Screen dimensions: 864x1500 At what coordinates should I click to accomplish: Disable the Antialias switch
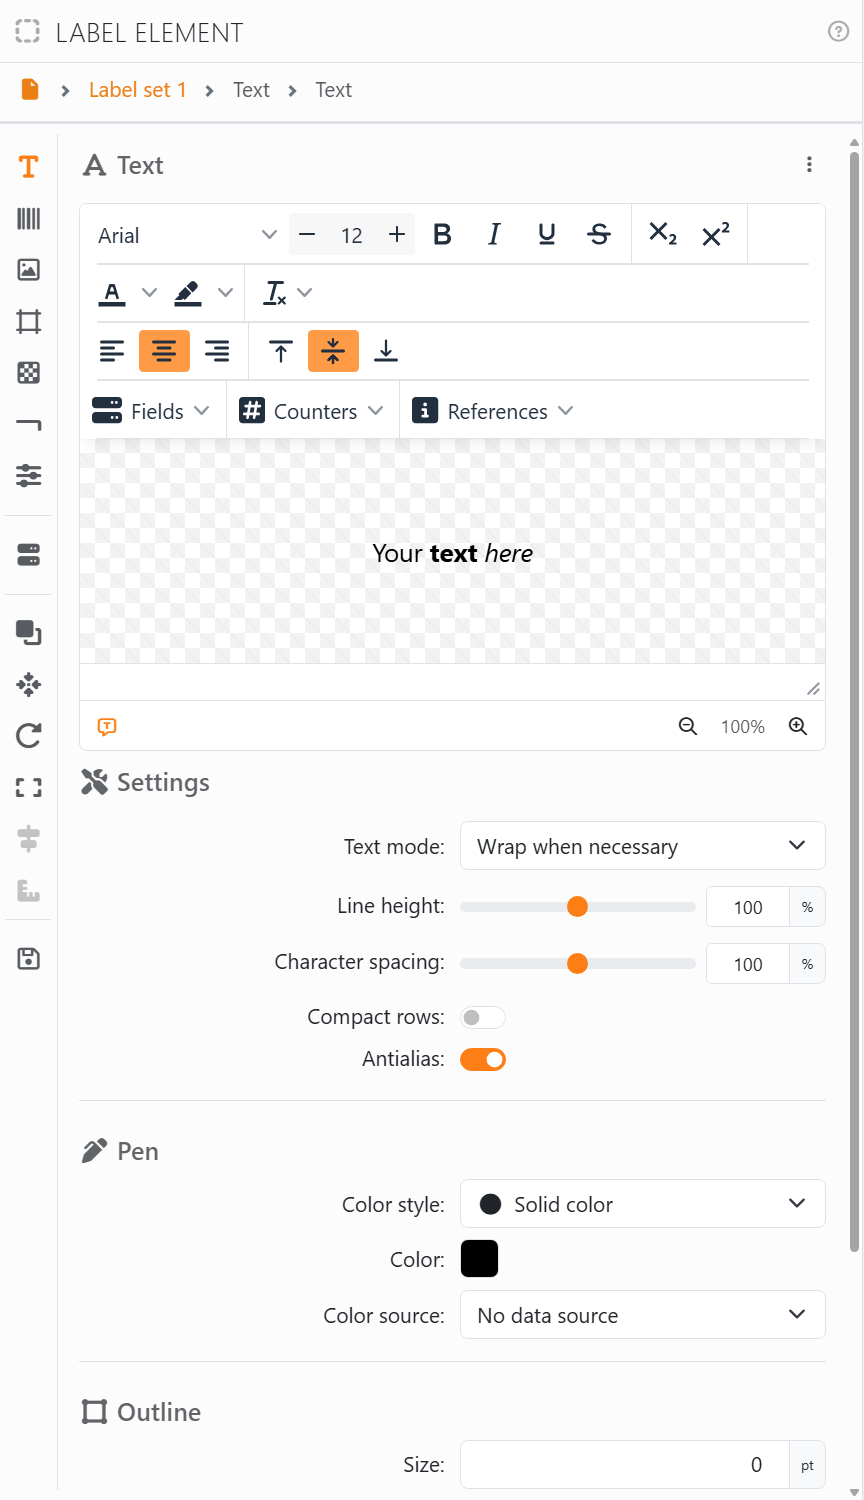(x=483, y=1059)
